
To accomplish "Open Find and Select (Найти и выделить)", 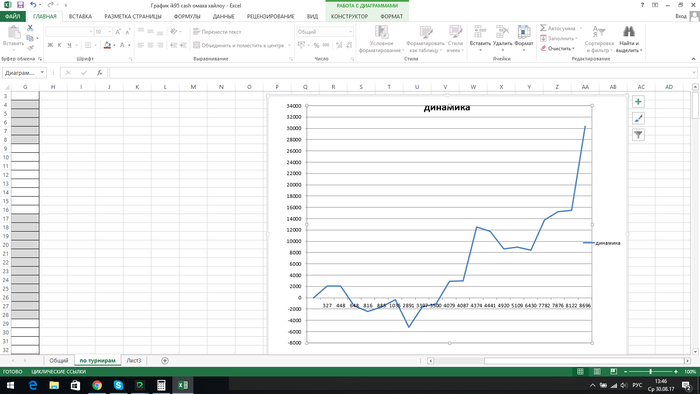I will tap(629, 39).
